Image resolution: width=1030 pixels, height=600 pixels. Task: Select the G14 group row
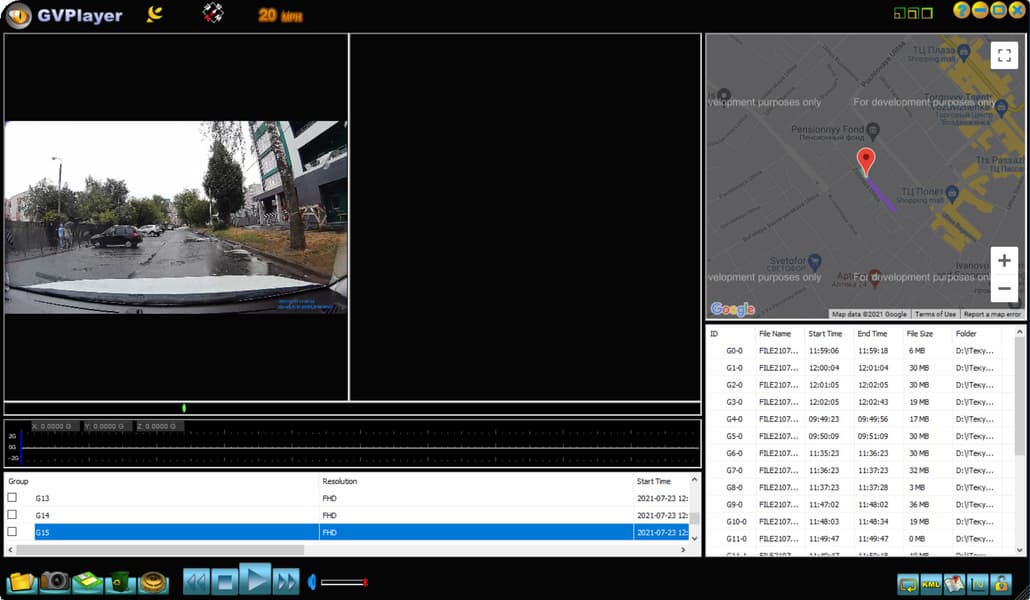point(347,515)
